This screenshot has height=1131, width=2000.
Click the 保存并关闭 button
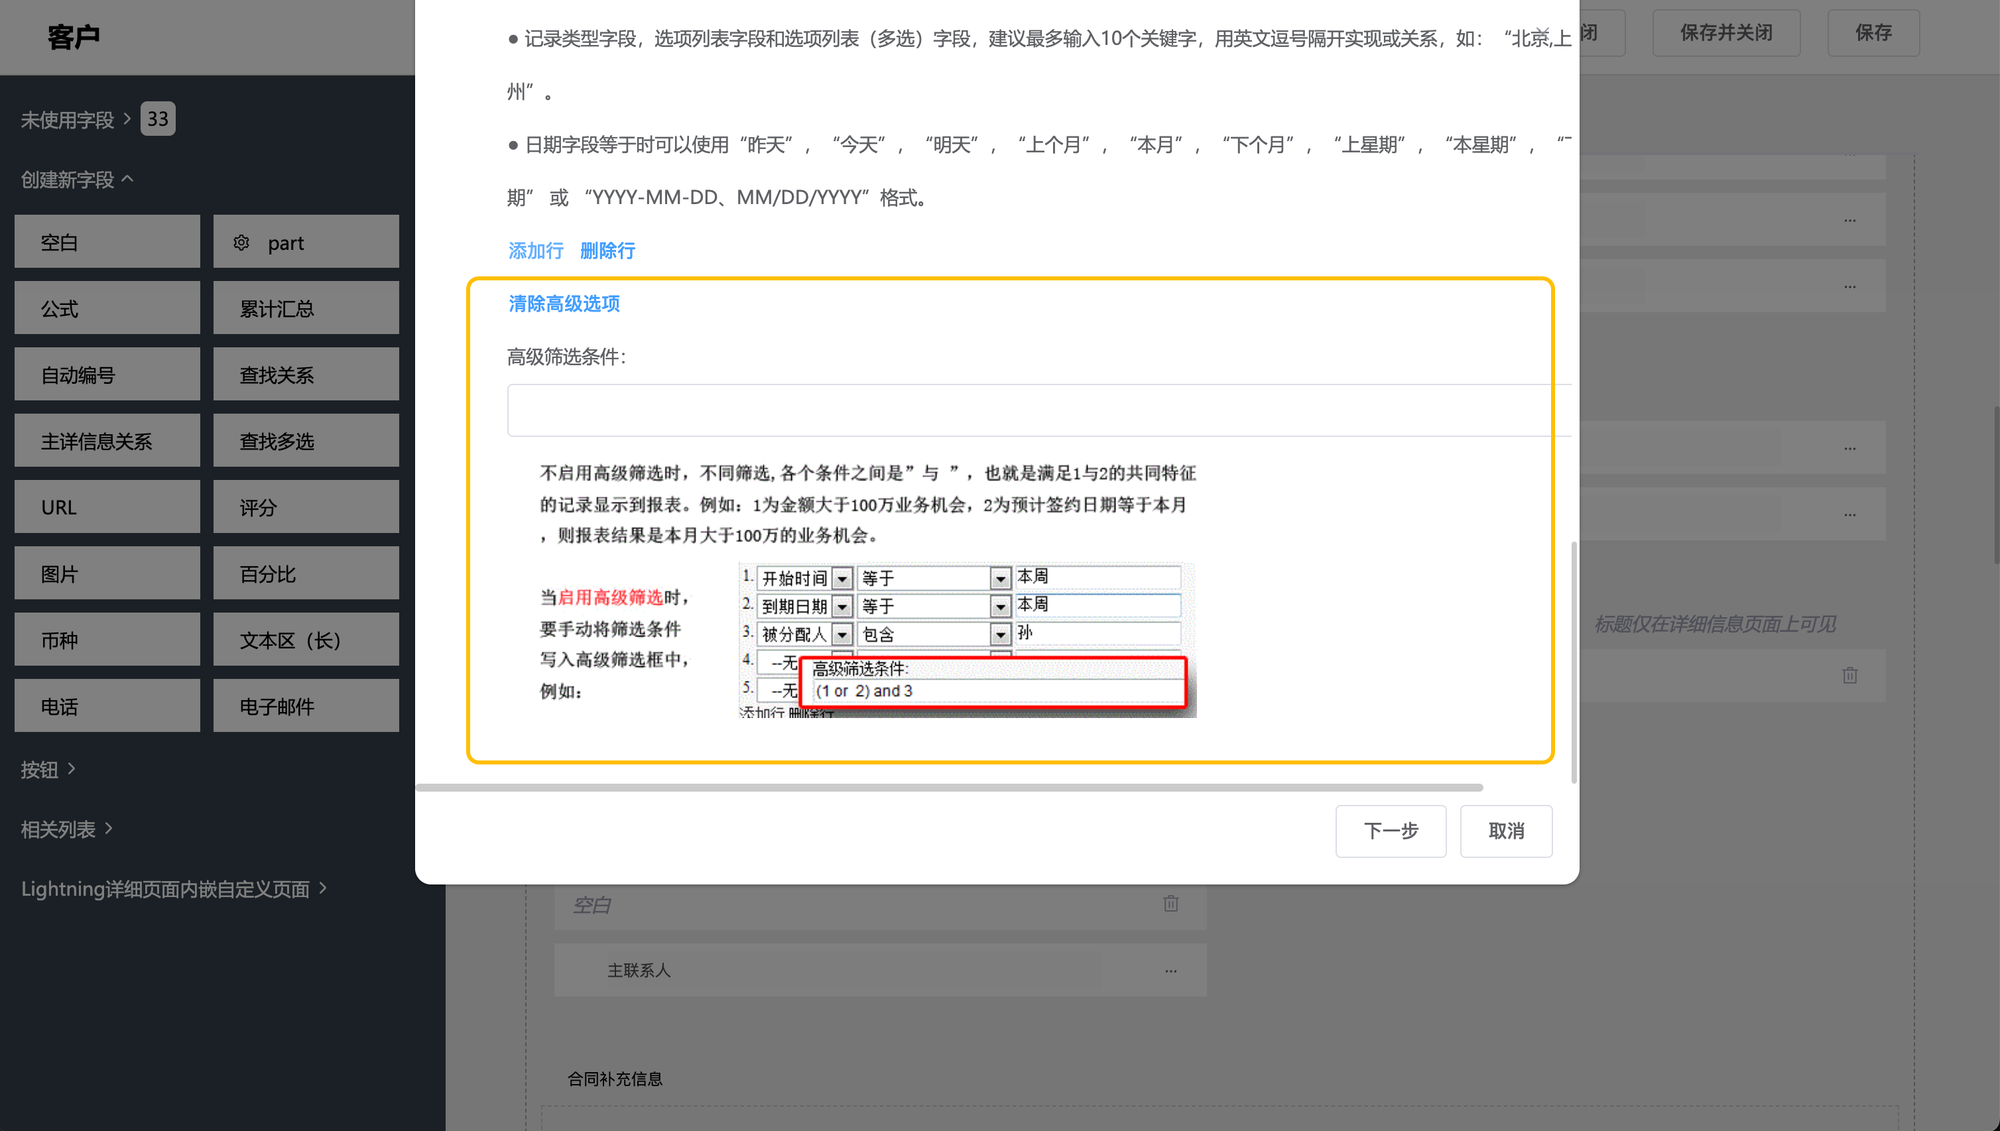(1726, 33)
